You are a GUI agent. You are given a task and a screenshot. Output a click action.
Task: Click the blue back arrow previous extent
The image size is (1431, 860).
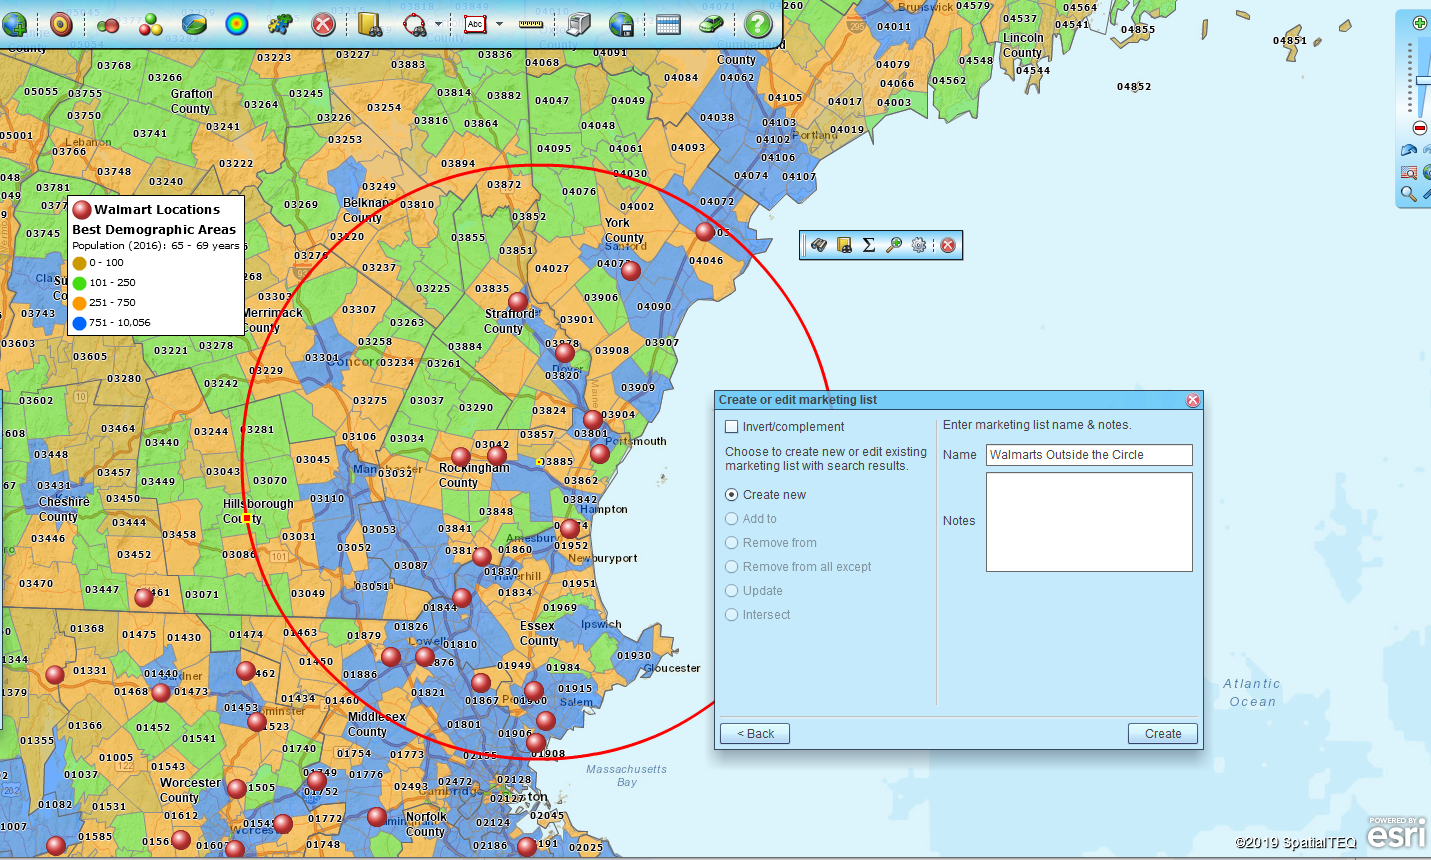(x=1409, y=150)
